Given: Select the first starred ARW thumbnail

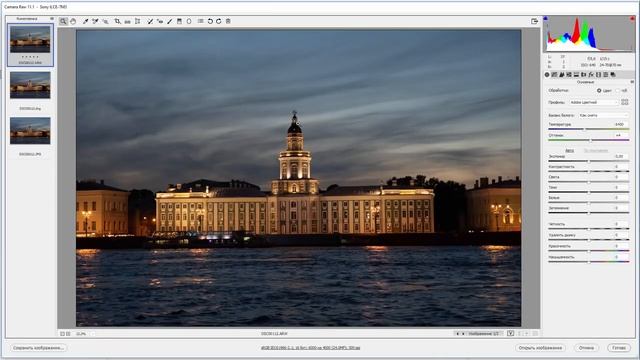Looking at the screenshot, I should coord(30,40).
